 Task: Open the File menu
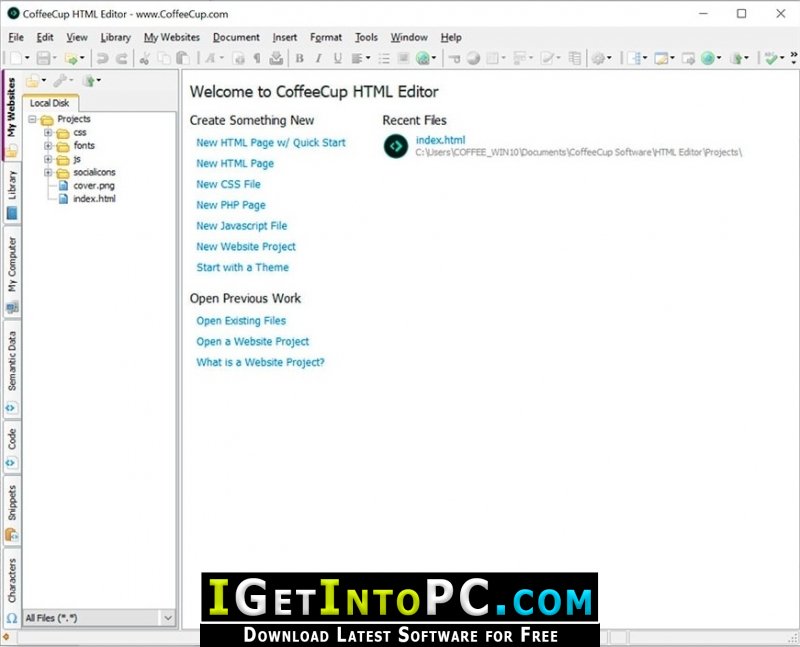point(16,37)
